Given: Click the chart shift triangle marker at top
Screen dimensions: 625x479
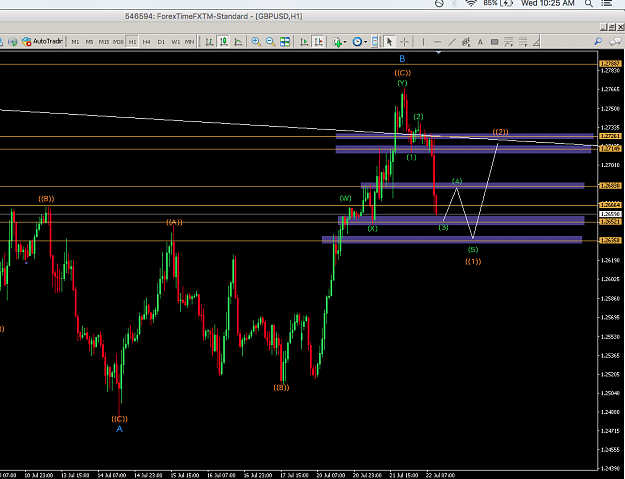Looking at the screenshot, I should click(438, 53).
